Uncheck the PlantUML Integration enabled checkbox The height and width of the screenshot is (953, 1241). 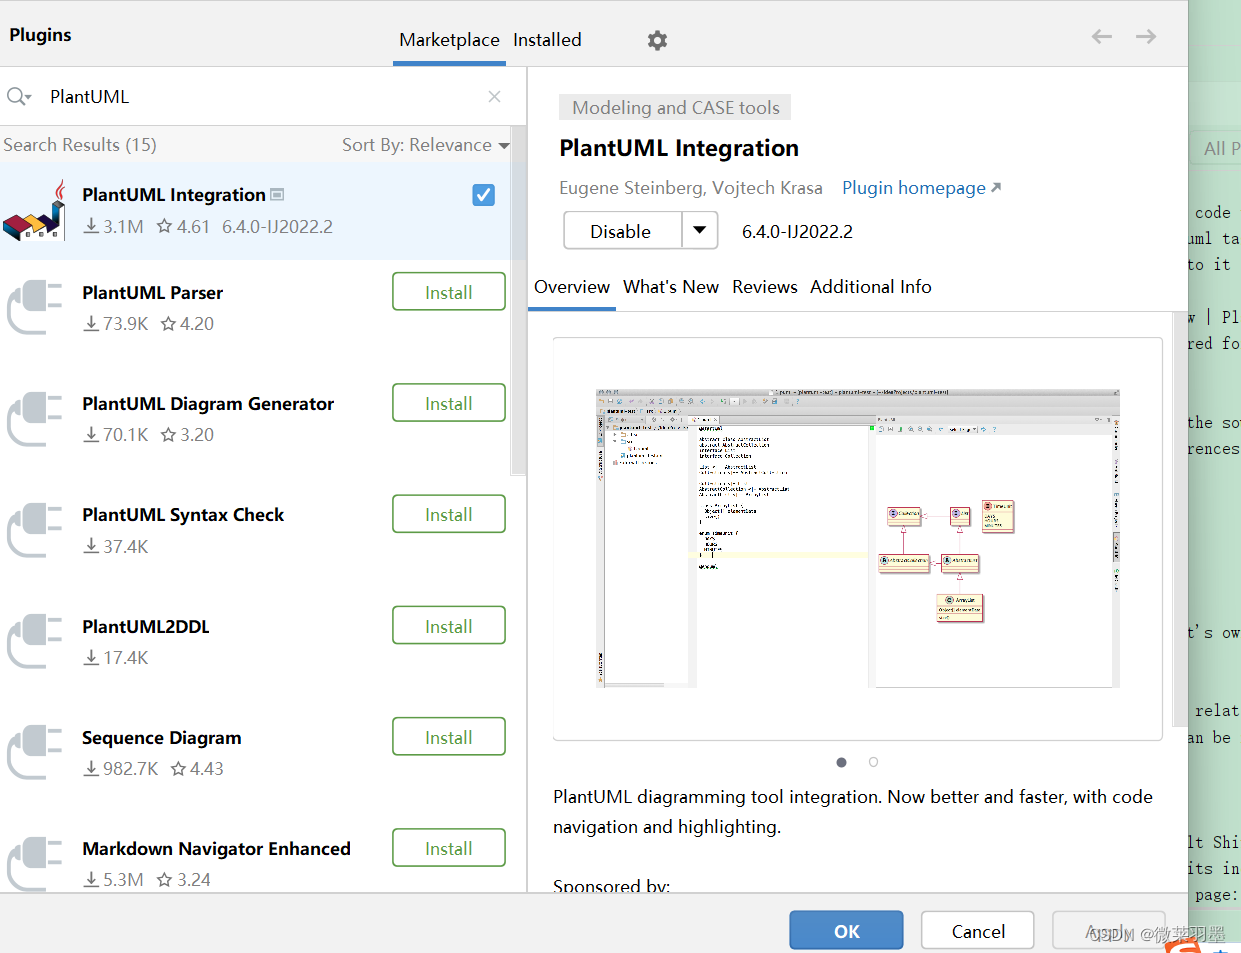483,195
